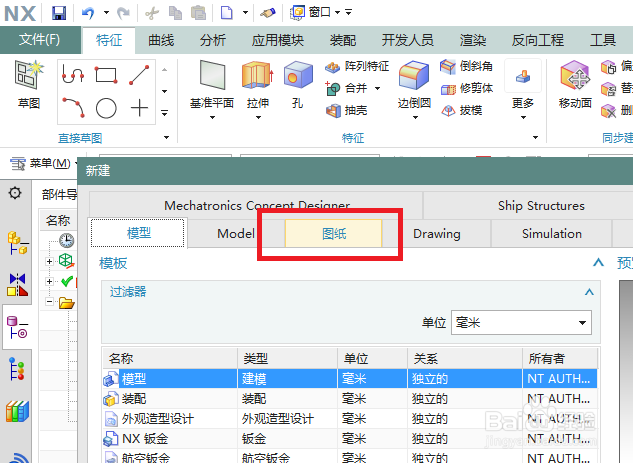Select the circle sketch tool
Image resolution: width=633 pixels, height=463 pixels.
(106, 108)
